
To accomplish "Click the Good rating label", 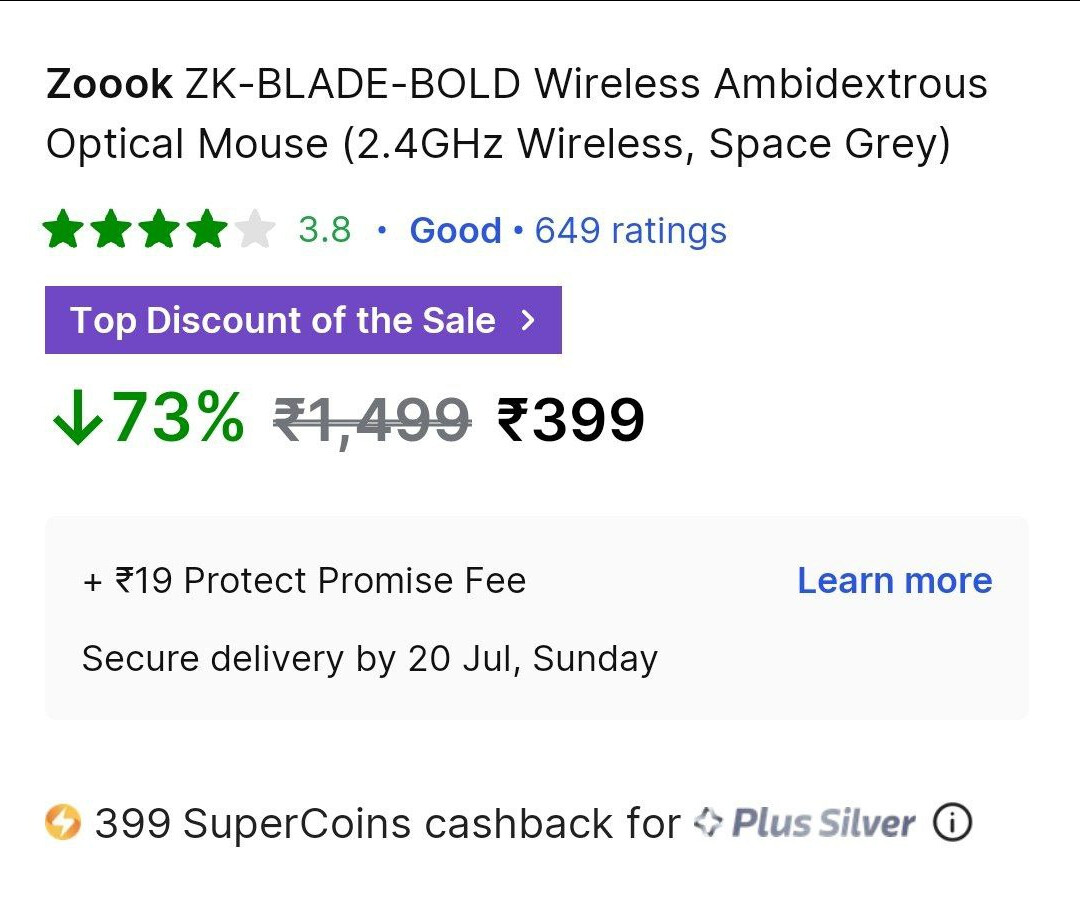I will pyautogui.click(x=455, y=230).
